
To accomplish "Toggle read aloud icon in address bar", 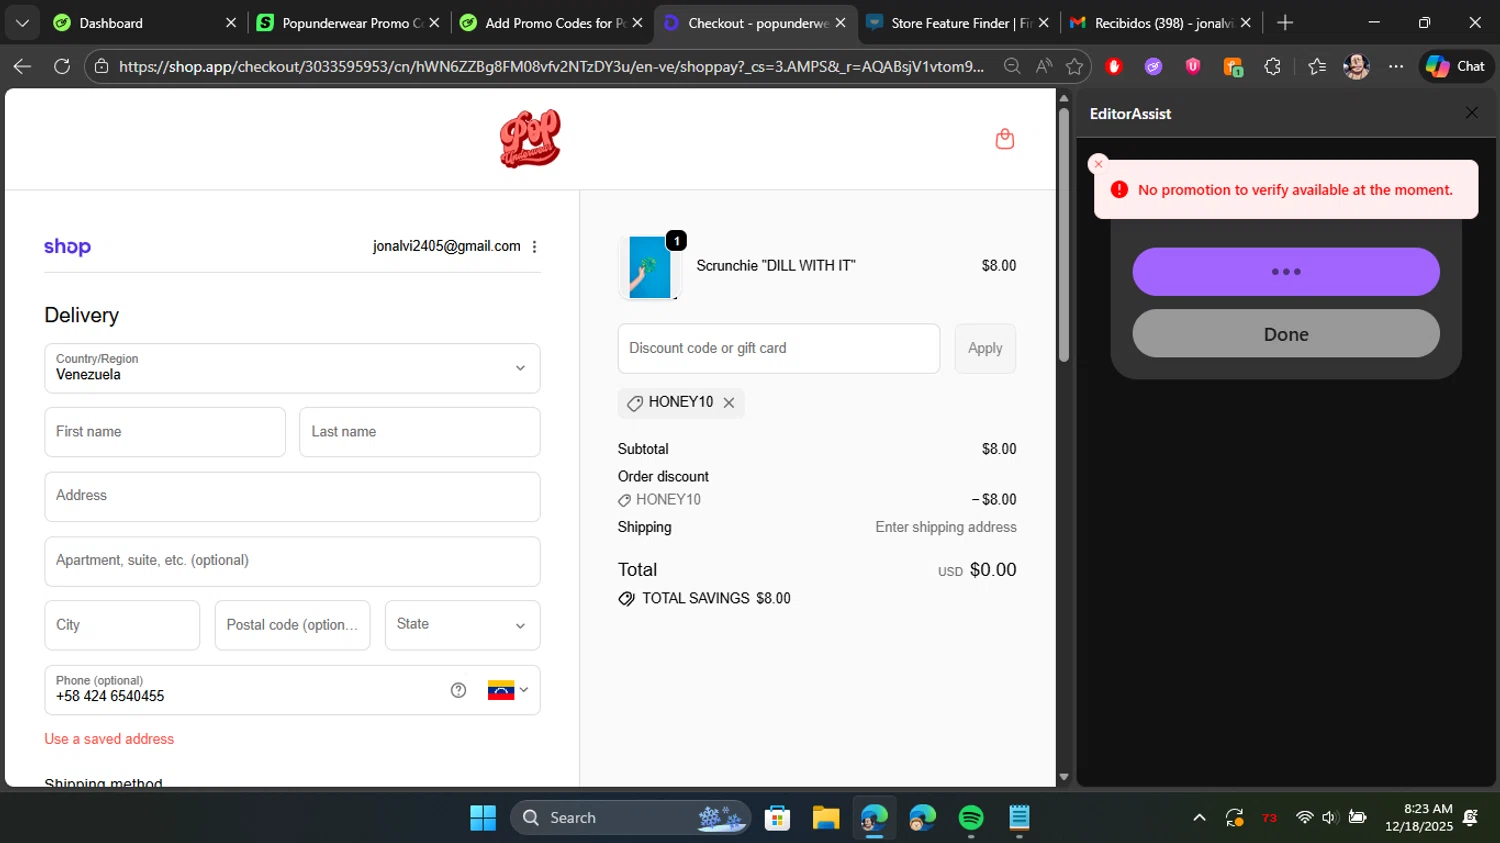I will [x=1044, y=66].
